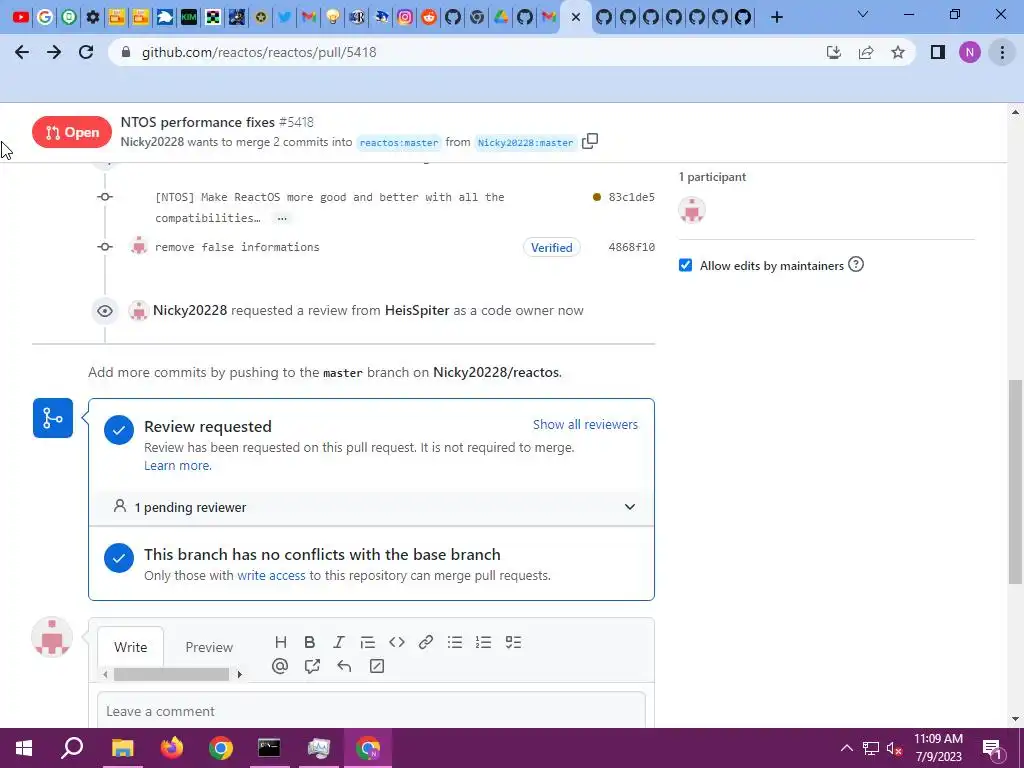Expand the 1 pending reviewer section

(x=372, y=507)
